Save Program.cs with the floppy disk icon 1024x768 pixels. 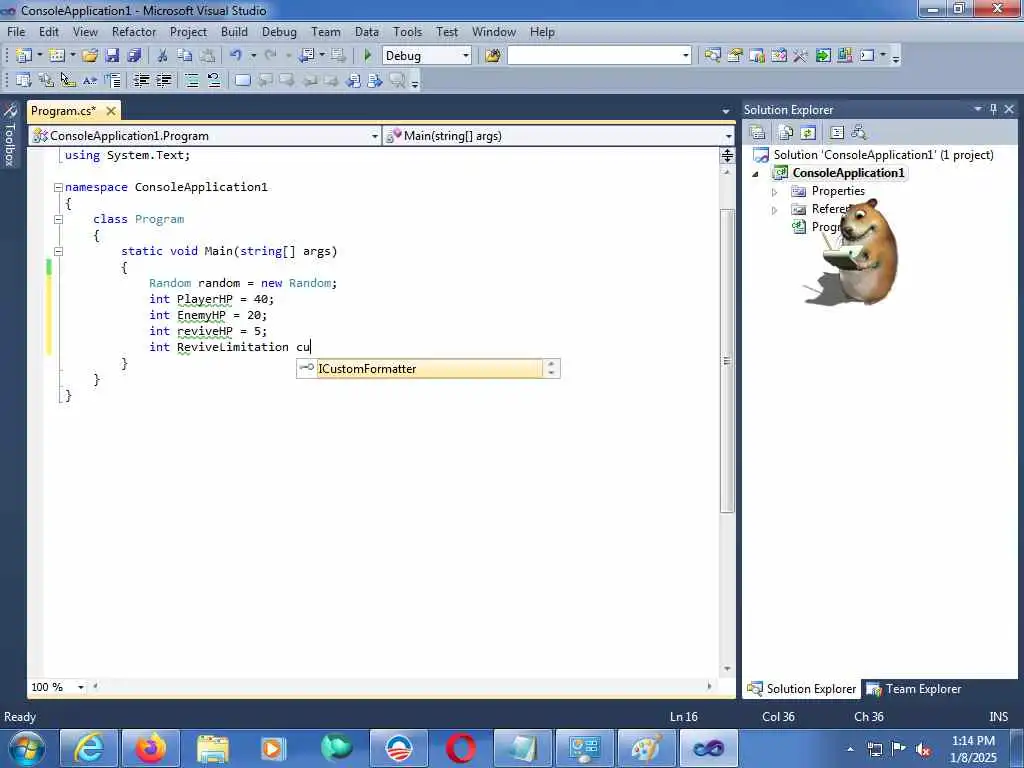point(112,56)
